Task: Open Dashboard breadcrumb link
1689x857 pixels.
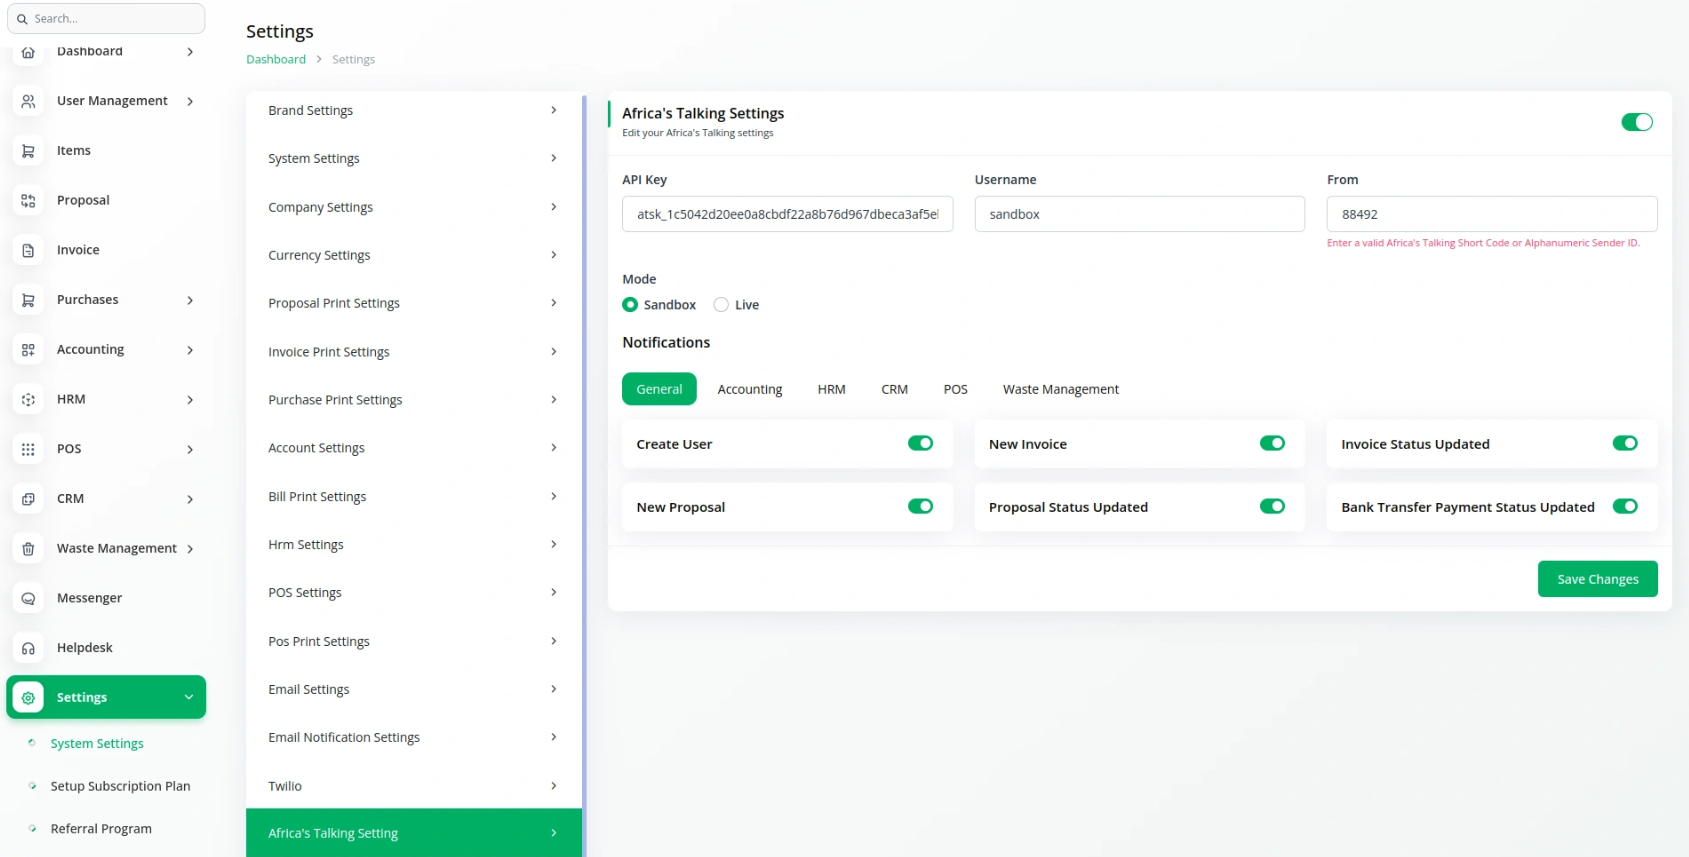Action: 276,59
